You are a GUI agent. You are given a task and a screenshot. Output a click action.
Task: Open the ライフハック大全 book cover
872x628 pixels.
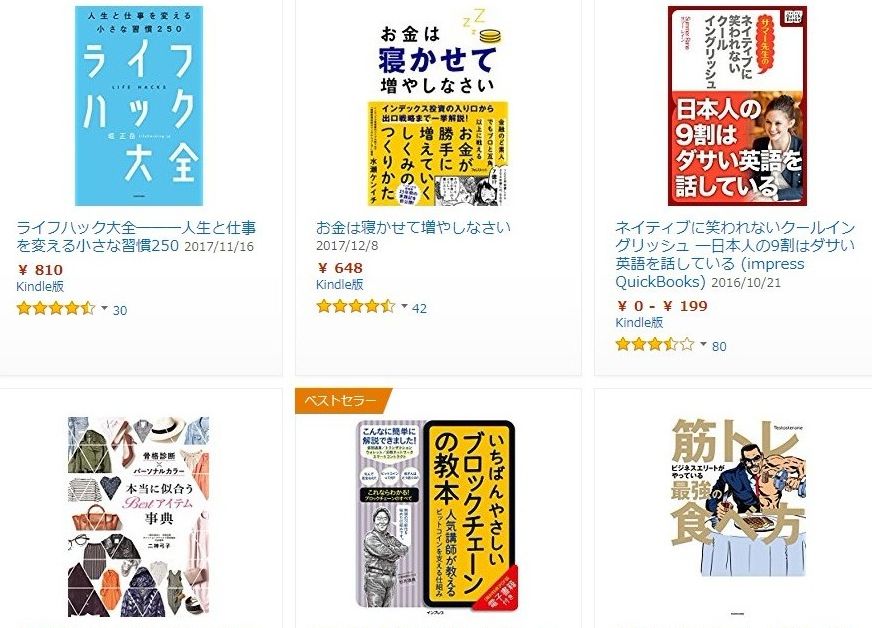139,106
